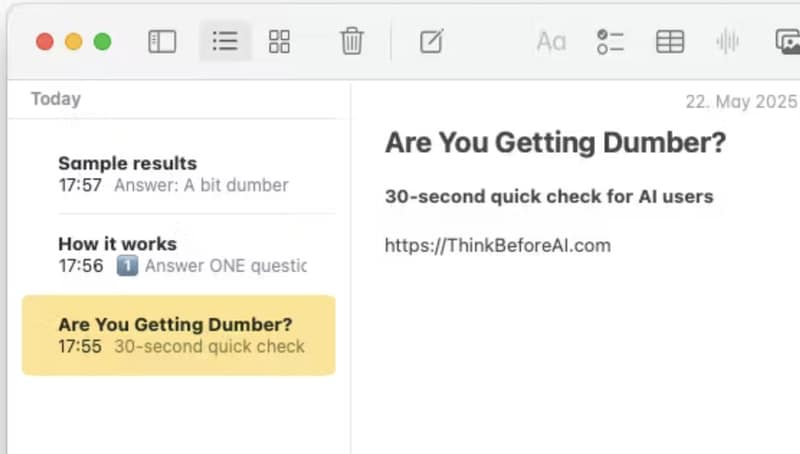Viewport: 800px width, 454px height.
Task: Add a table with the table icon
Action: click(x=669, y=41)
